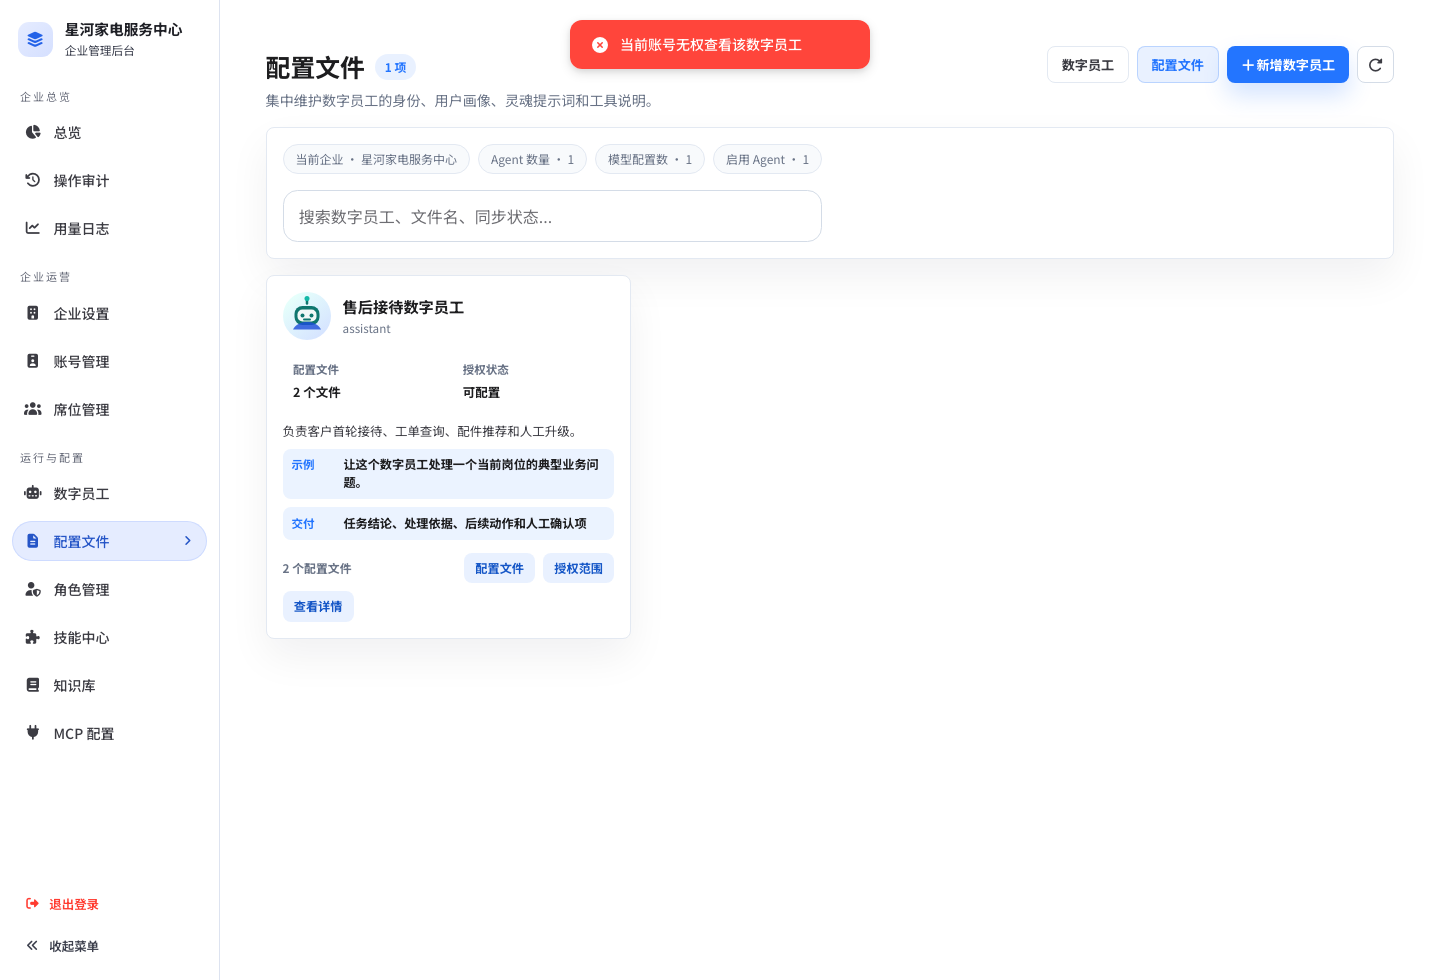This screenshot has height=980, width=1440.
Task: Open 知识库 menu item
Action: point(109,685)
